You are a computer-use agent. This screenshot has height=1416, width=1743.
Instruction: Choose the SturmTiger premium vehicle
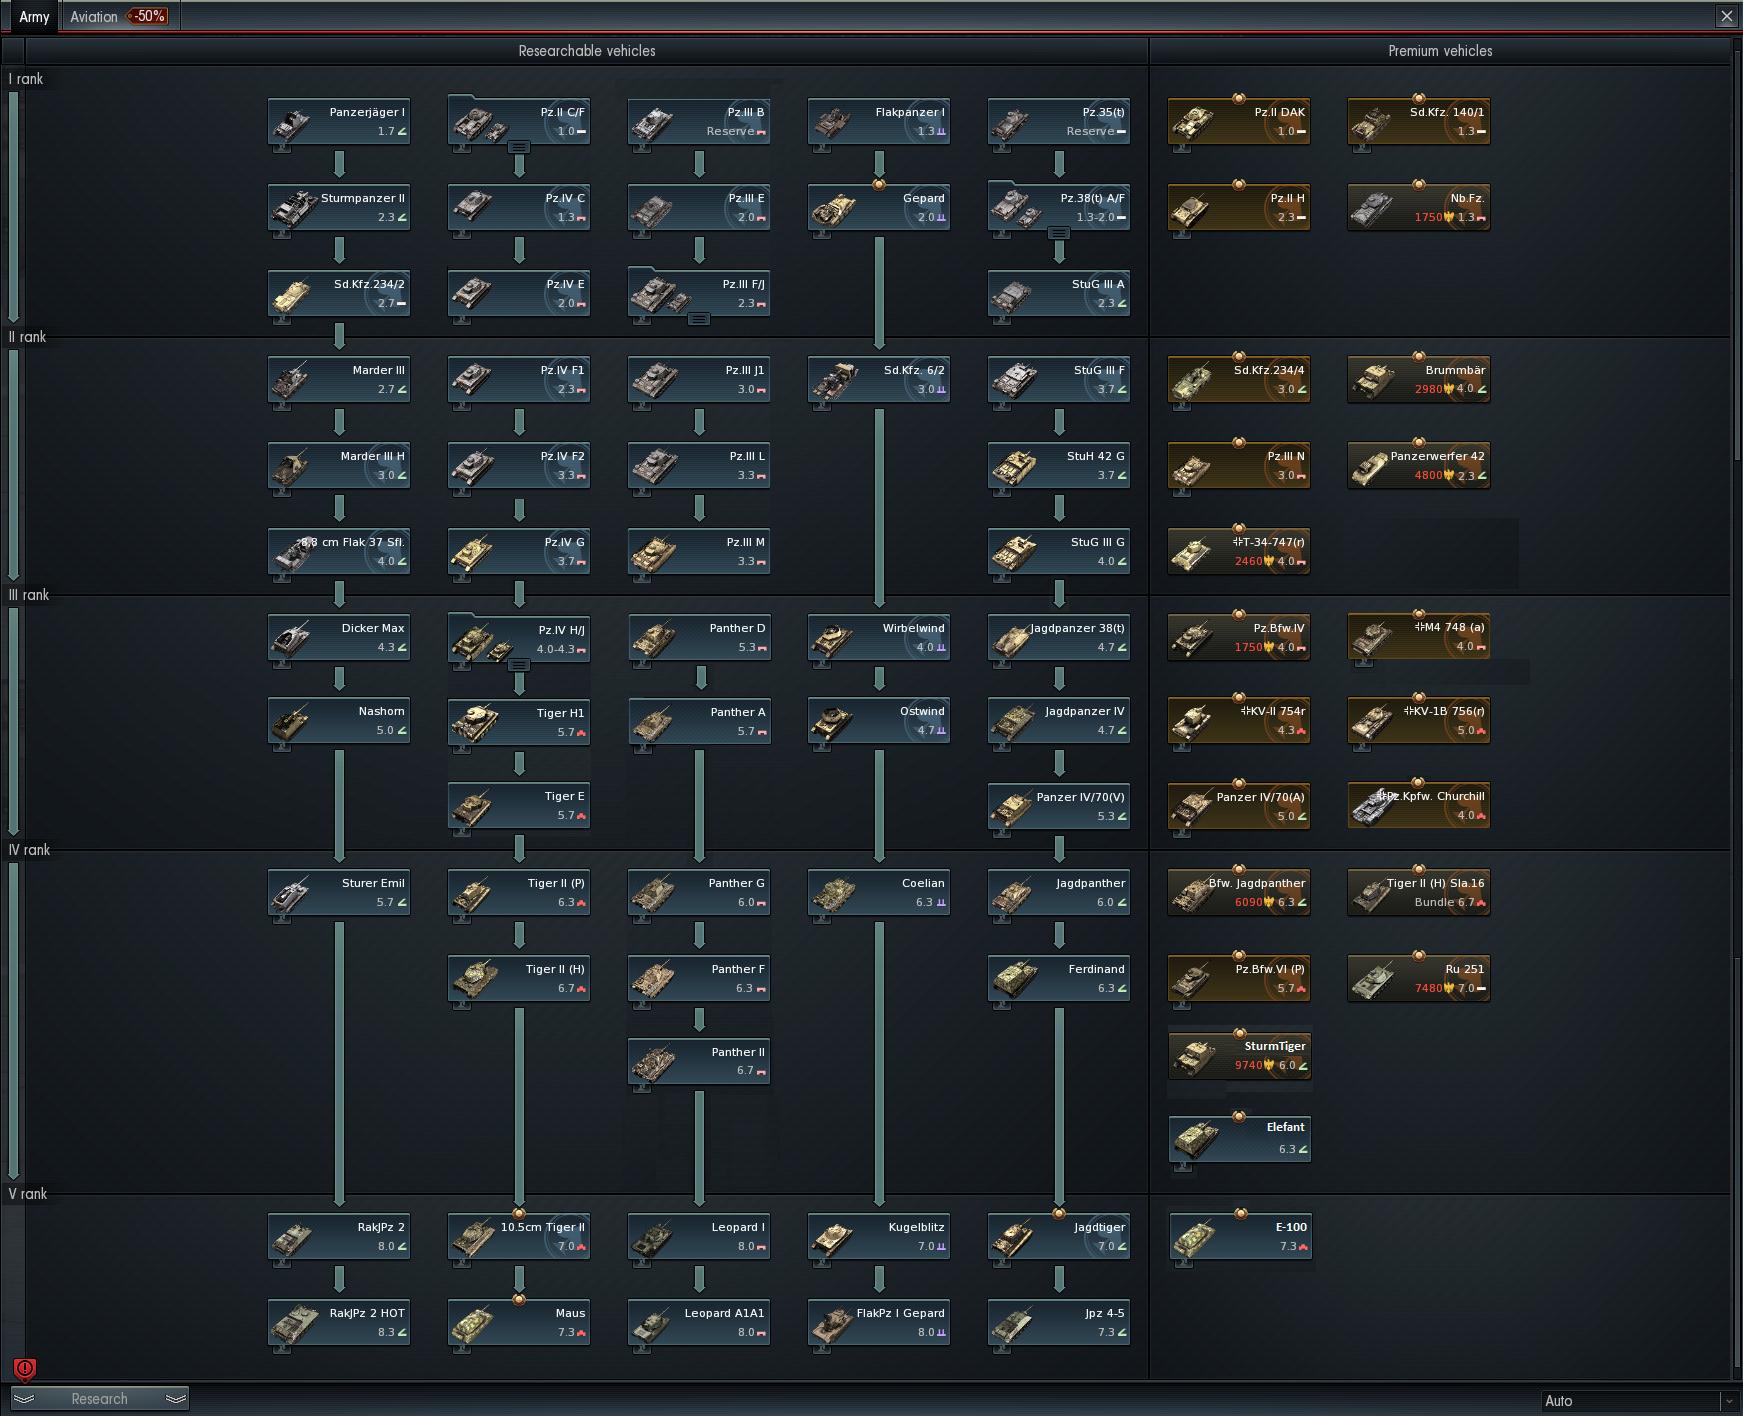(1239, 1055)
